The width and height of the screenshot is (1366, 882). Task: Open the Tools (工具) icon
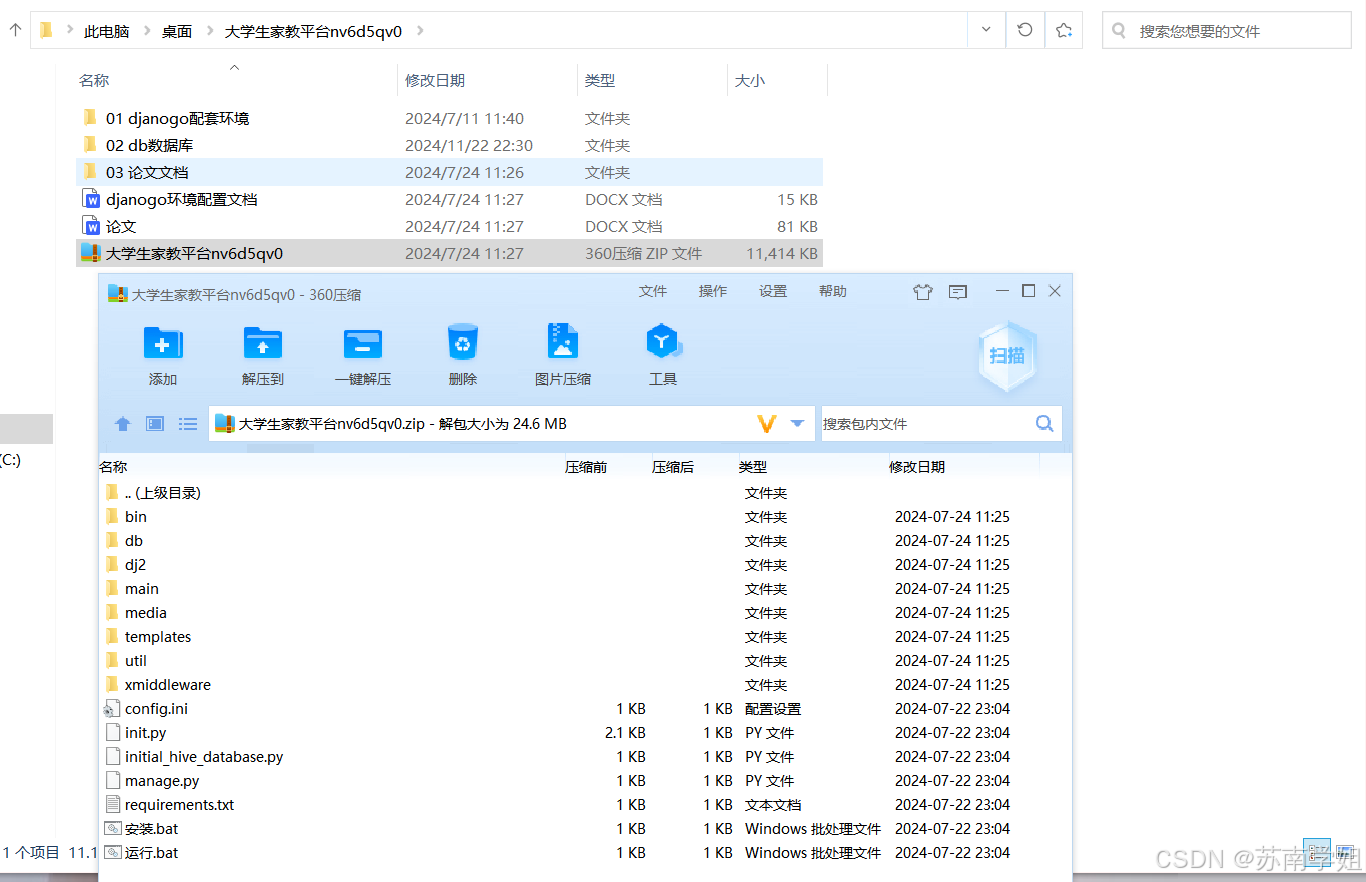coord(663,342)
